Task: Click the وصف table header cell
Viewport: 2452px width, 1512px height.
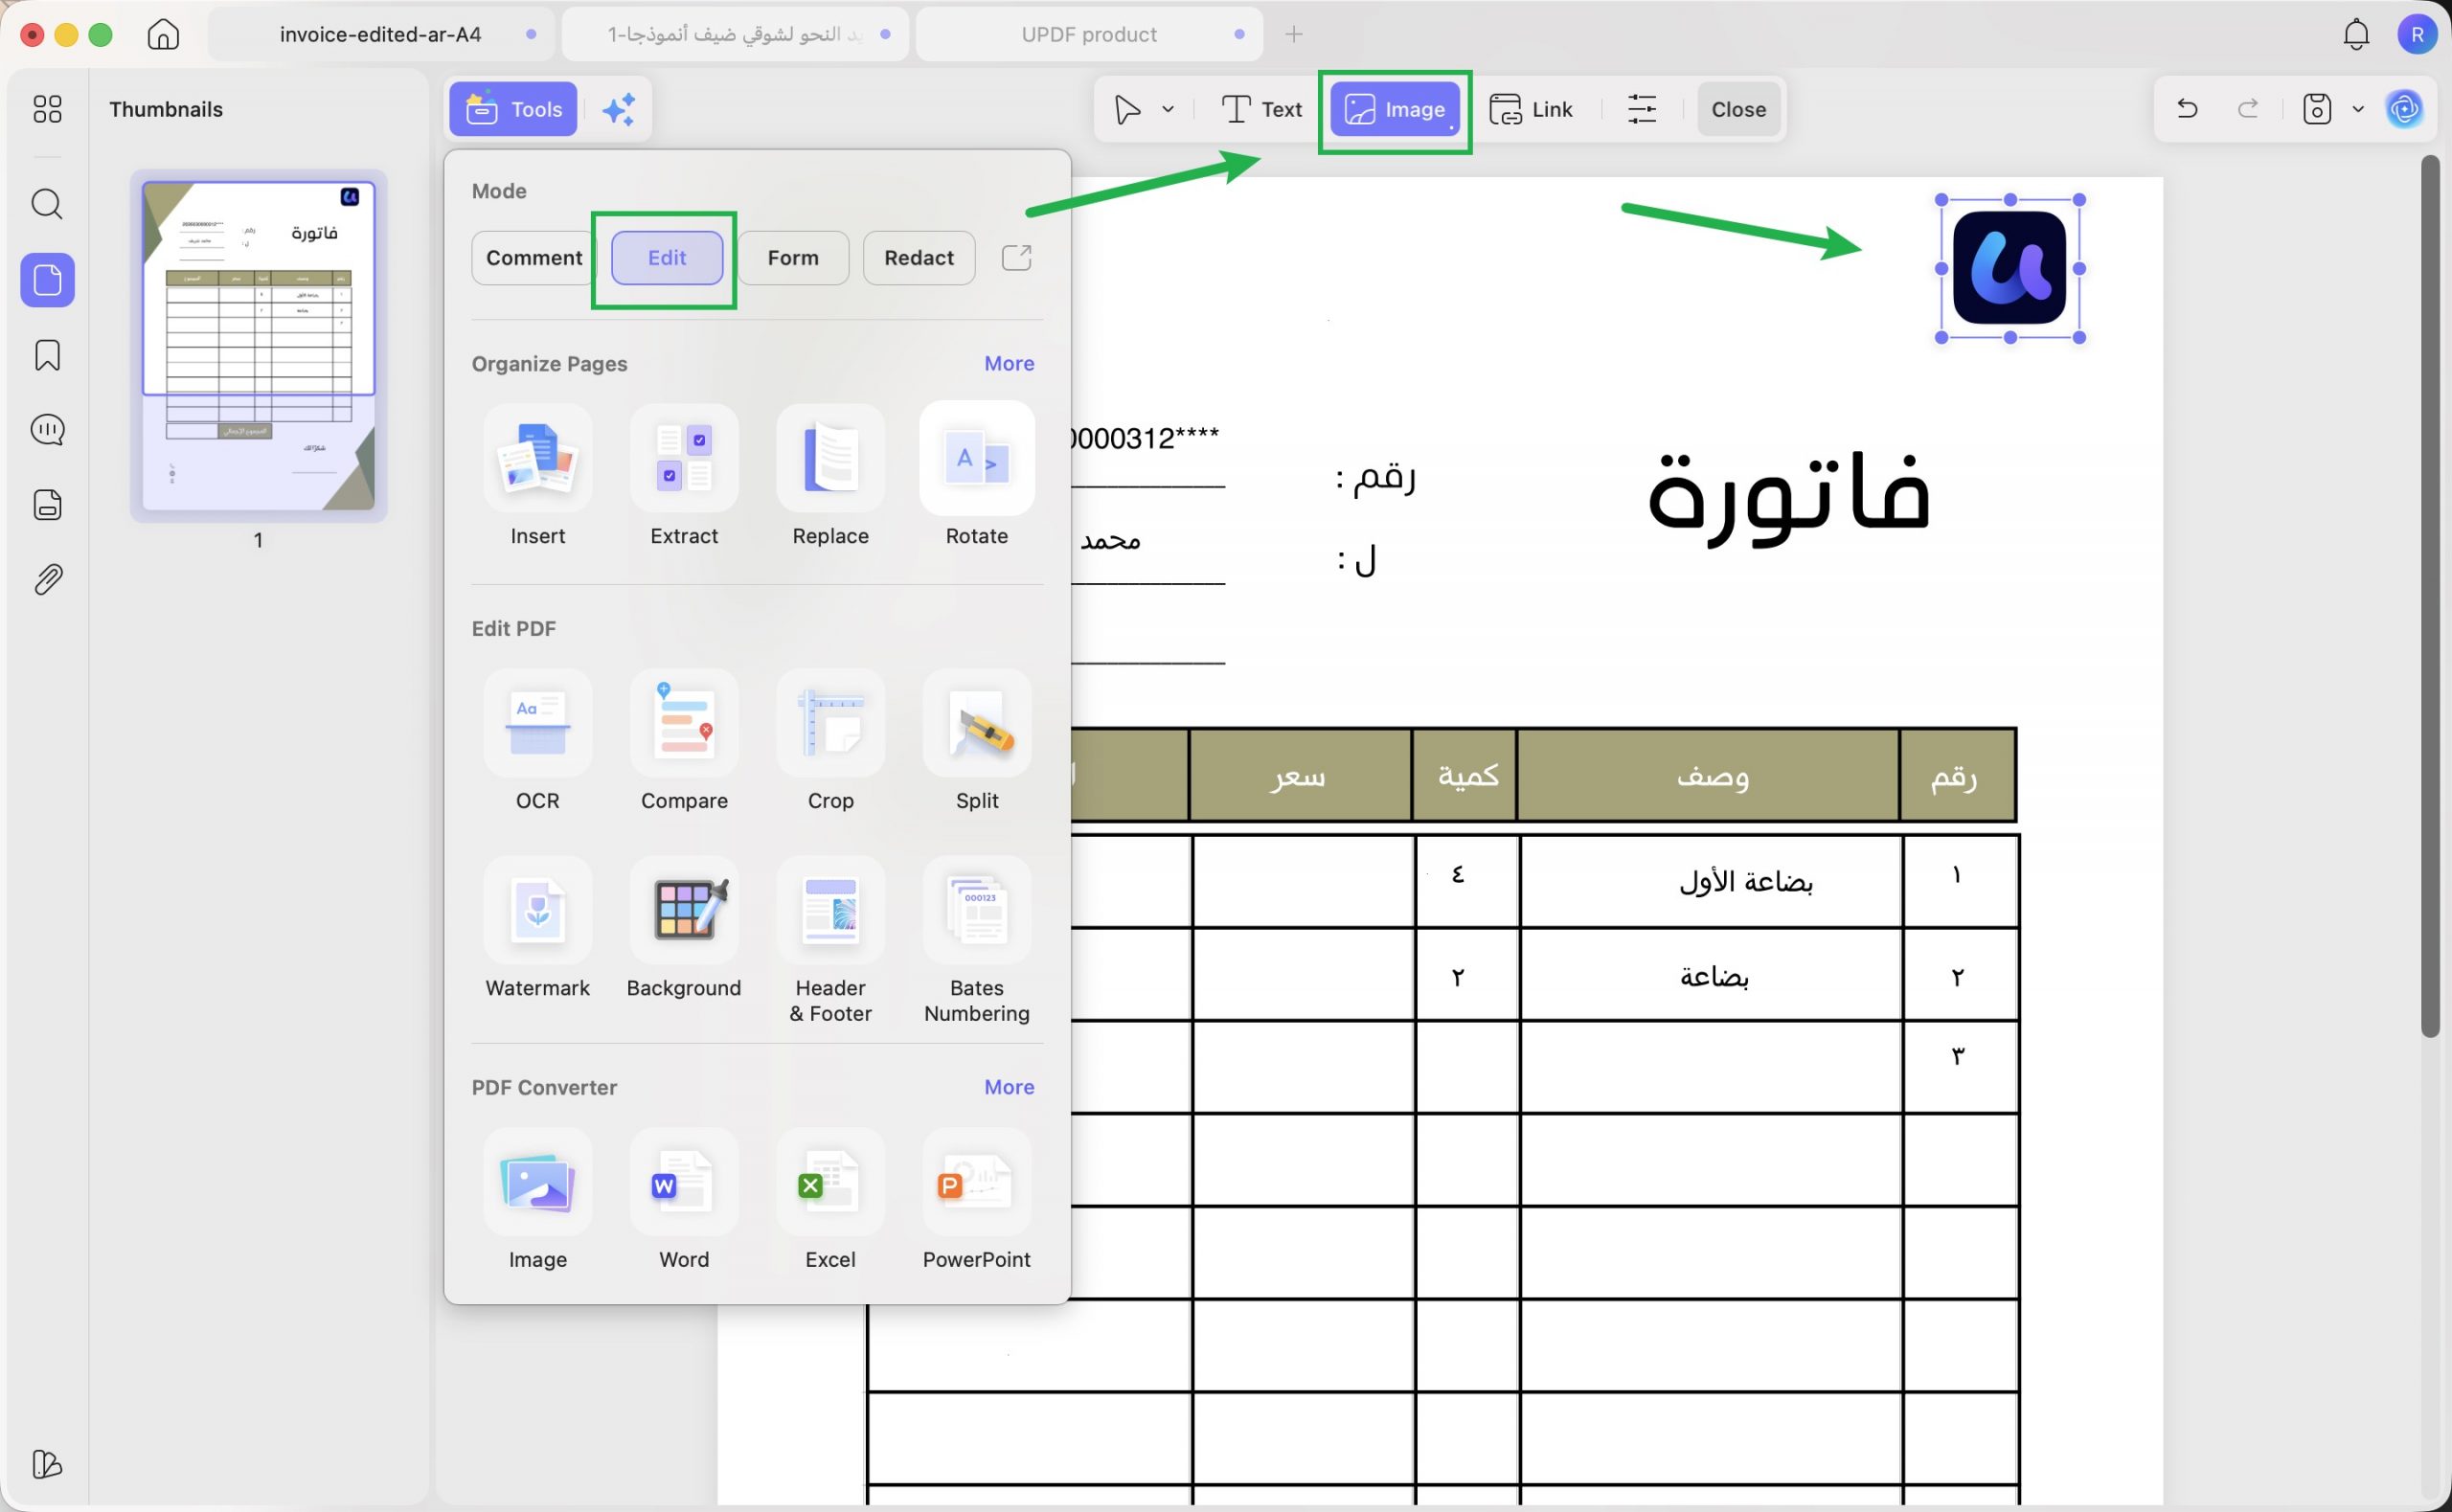Action: tap(1709, 775)
